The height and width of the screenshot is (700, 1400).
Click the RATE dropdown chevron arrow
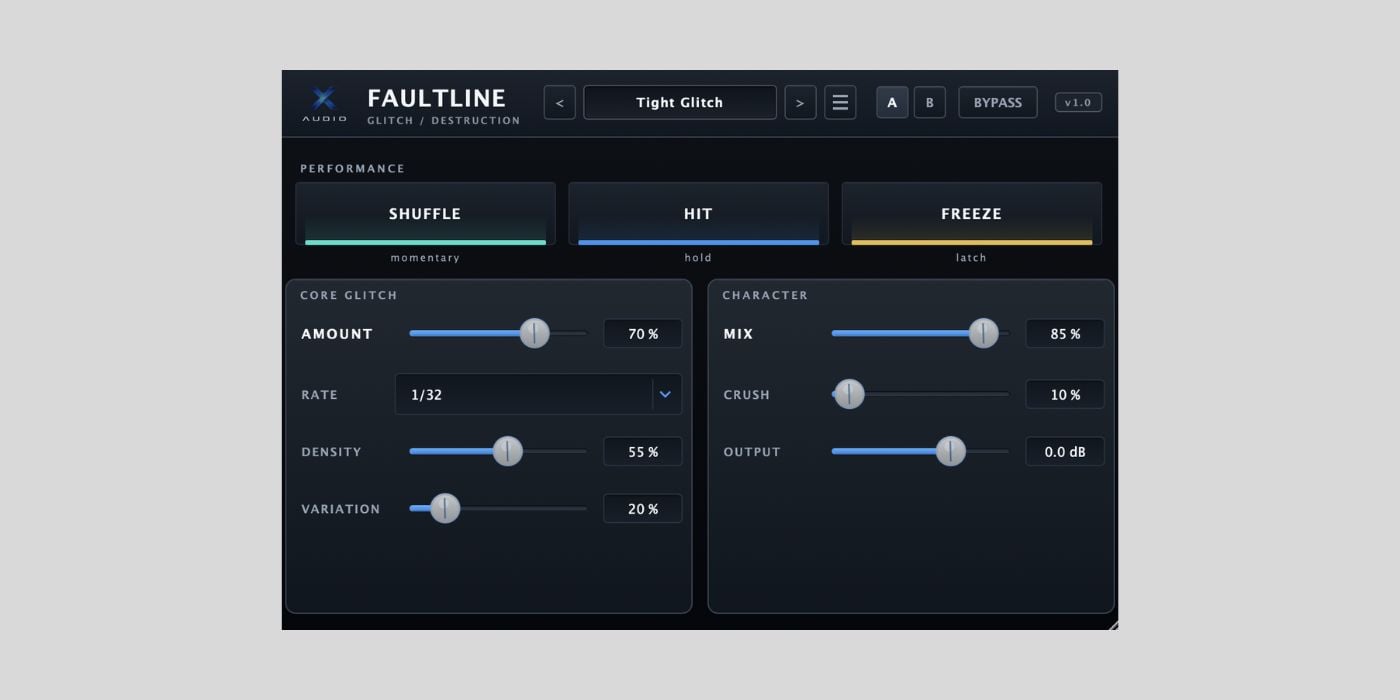click(665, 394)
